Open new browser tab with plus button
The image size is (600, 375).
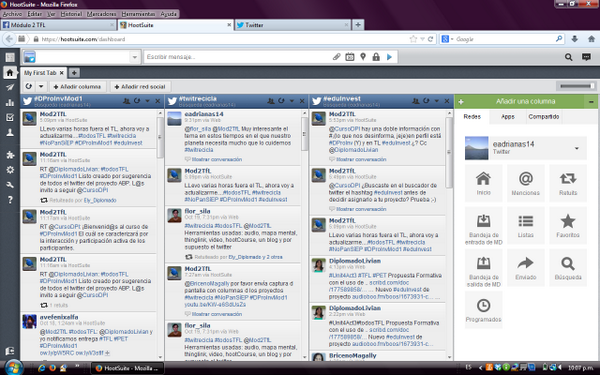point(358,25)
